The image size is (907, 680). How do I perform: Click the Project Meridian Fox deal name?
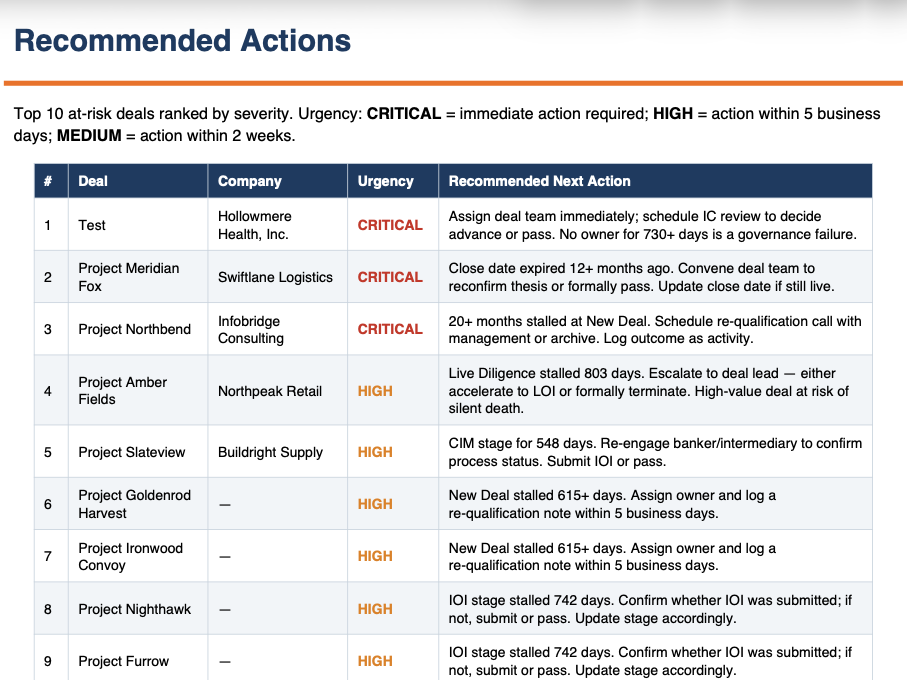[x=129, y=277]
